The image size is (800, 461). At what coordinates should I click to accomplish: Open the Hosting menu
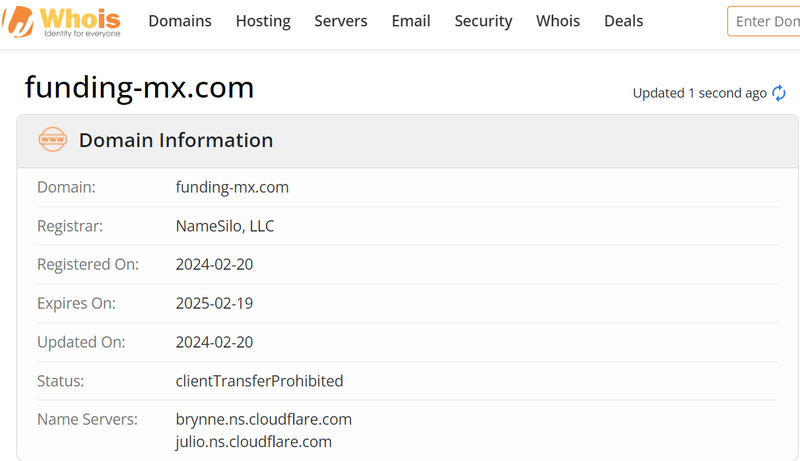263,21
